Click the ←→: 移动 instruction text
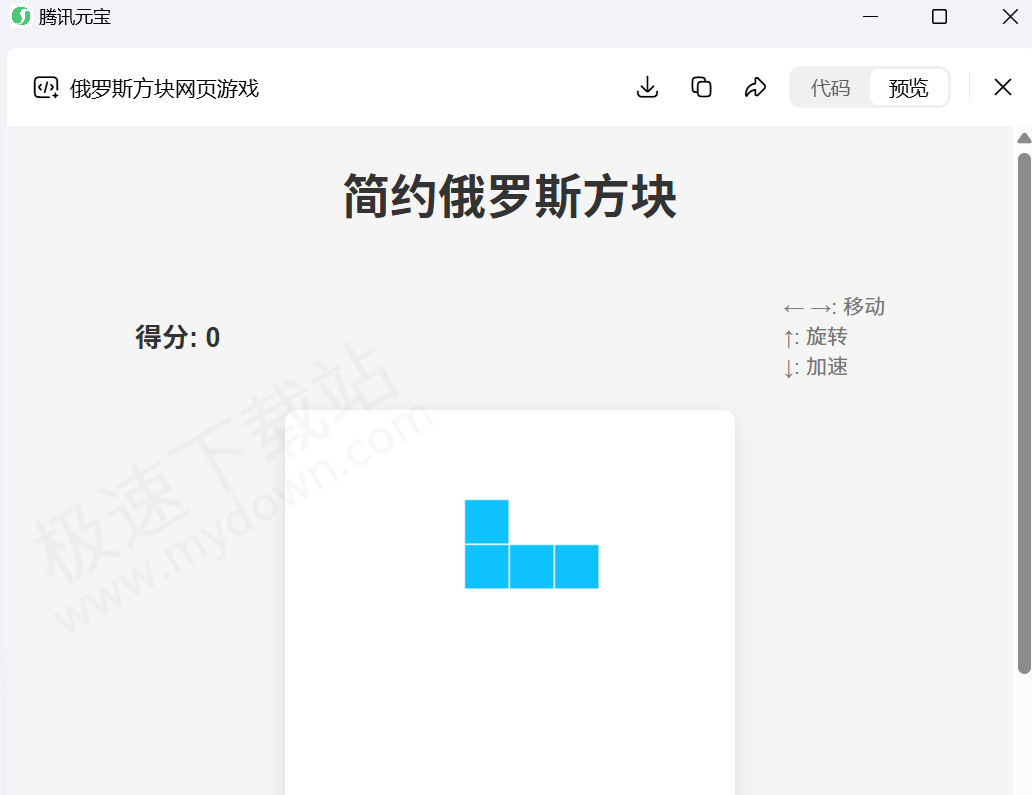Image resolution: width=1032 pixels, height=795 pixels. 834,306
